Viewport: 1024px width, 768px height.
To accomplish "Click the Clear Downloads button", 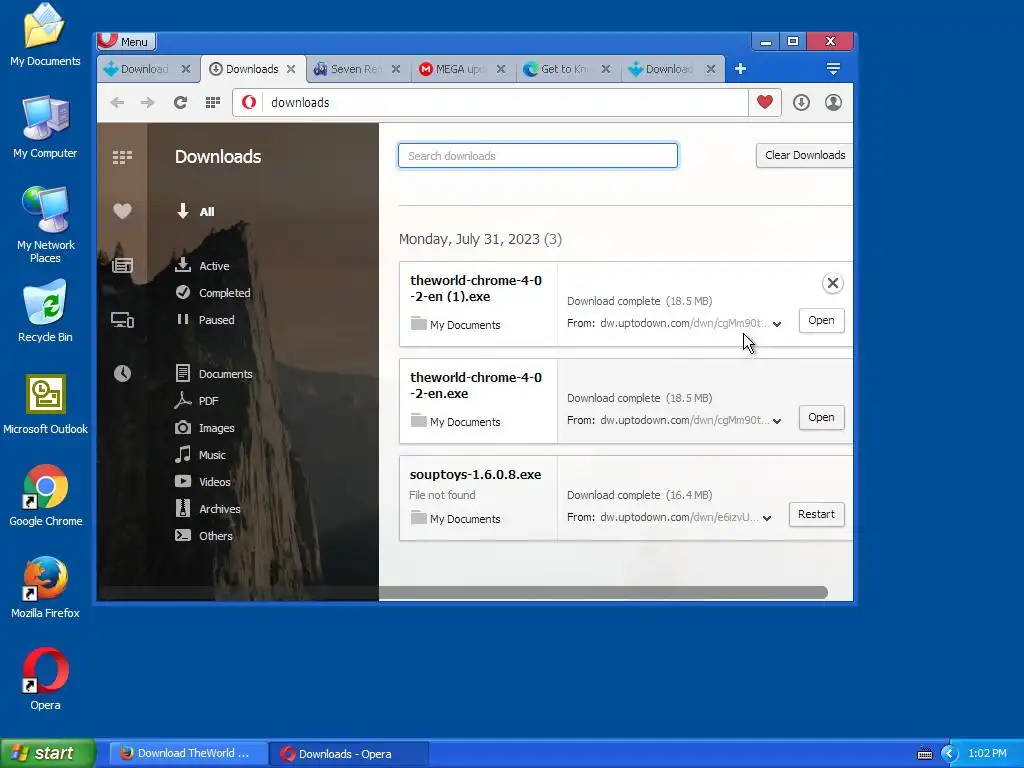I will (805, 155).
